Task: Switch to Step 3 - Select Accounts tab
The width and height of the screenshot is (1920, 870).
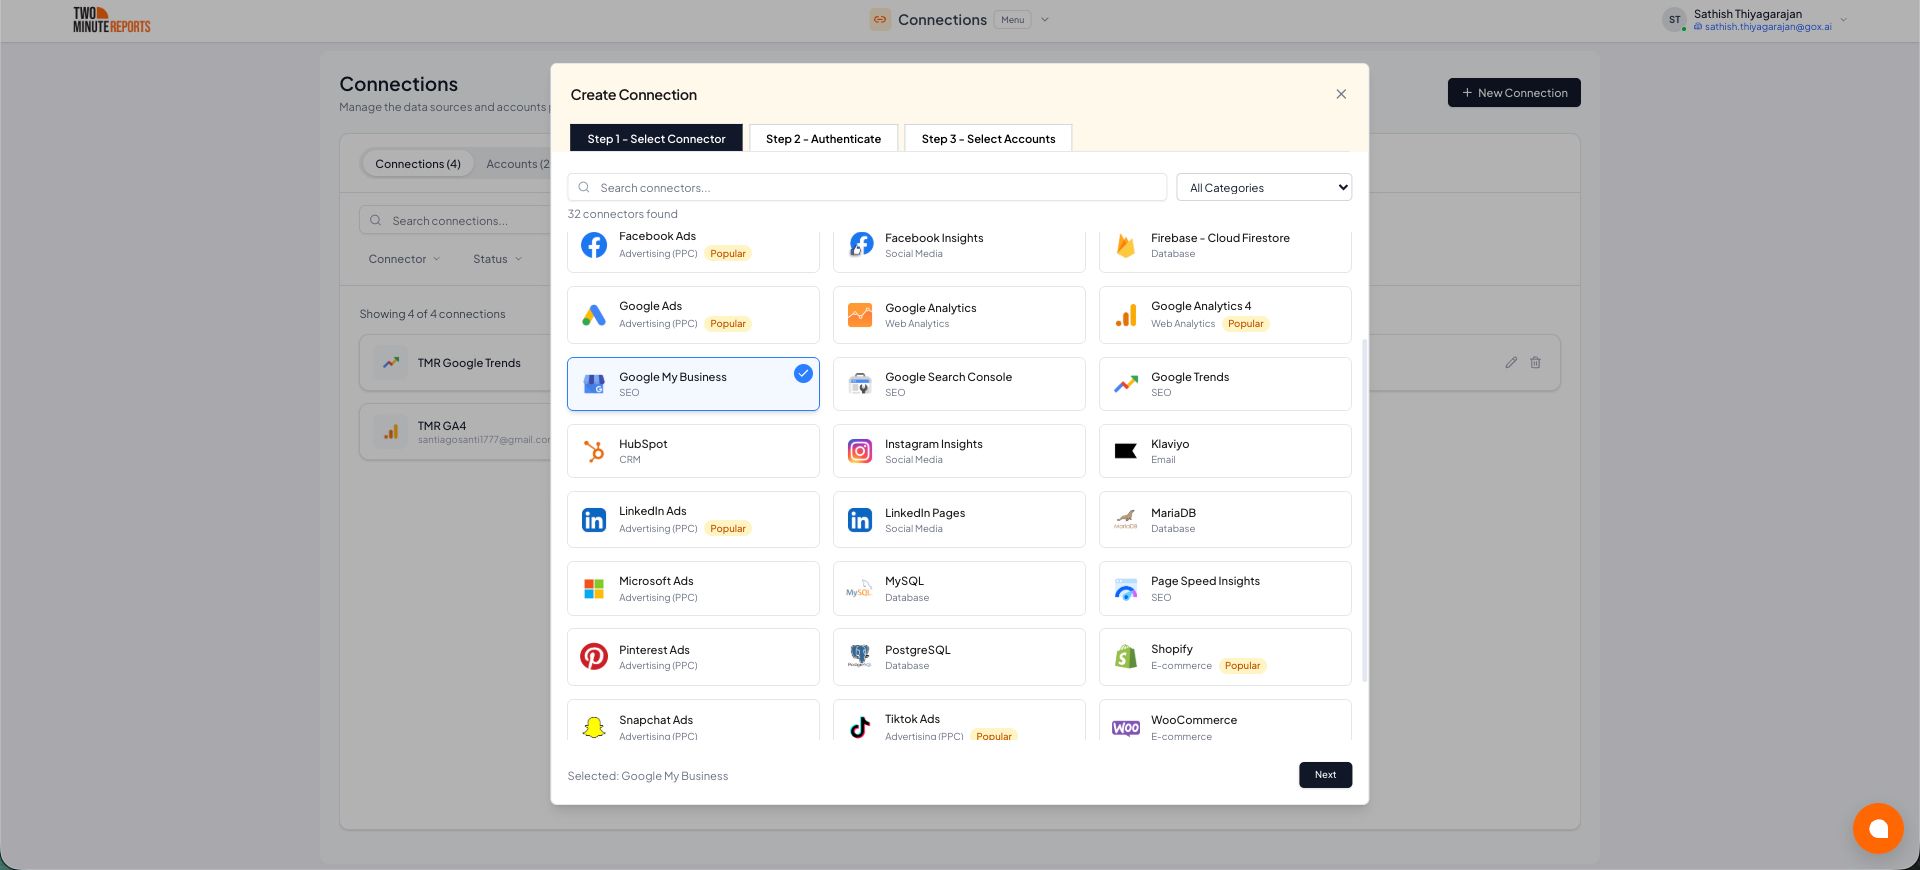Action: 987,139
